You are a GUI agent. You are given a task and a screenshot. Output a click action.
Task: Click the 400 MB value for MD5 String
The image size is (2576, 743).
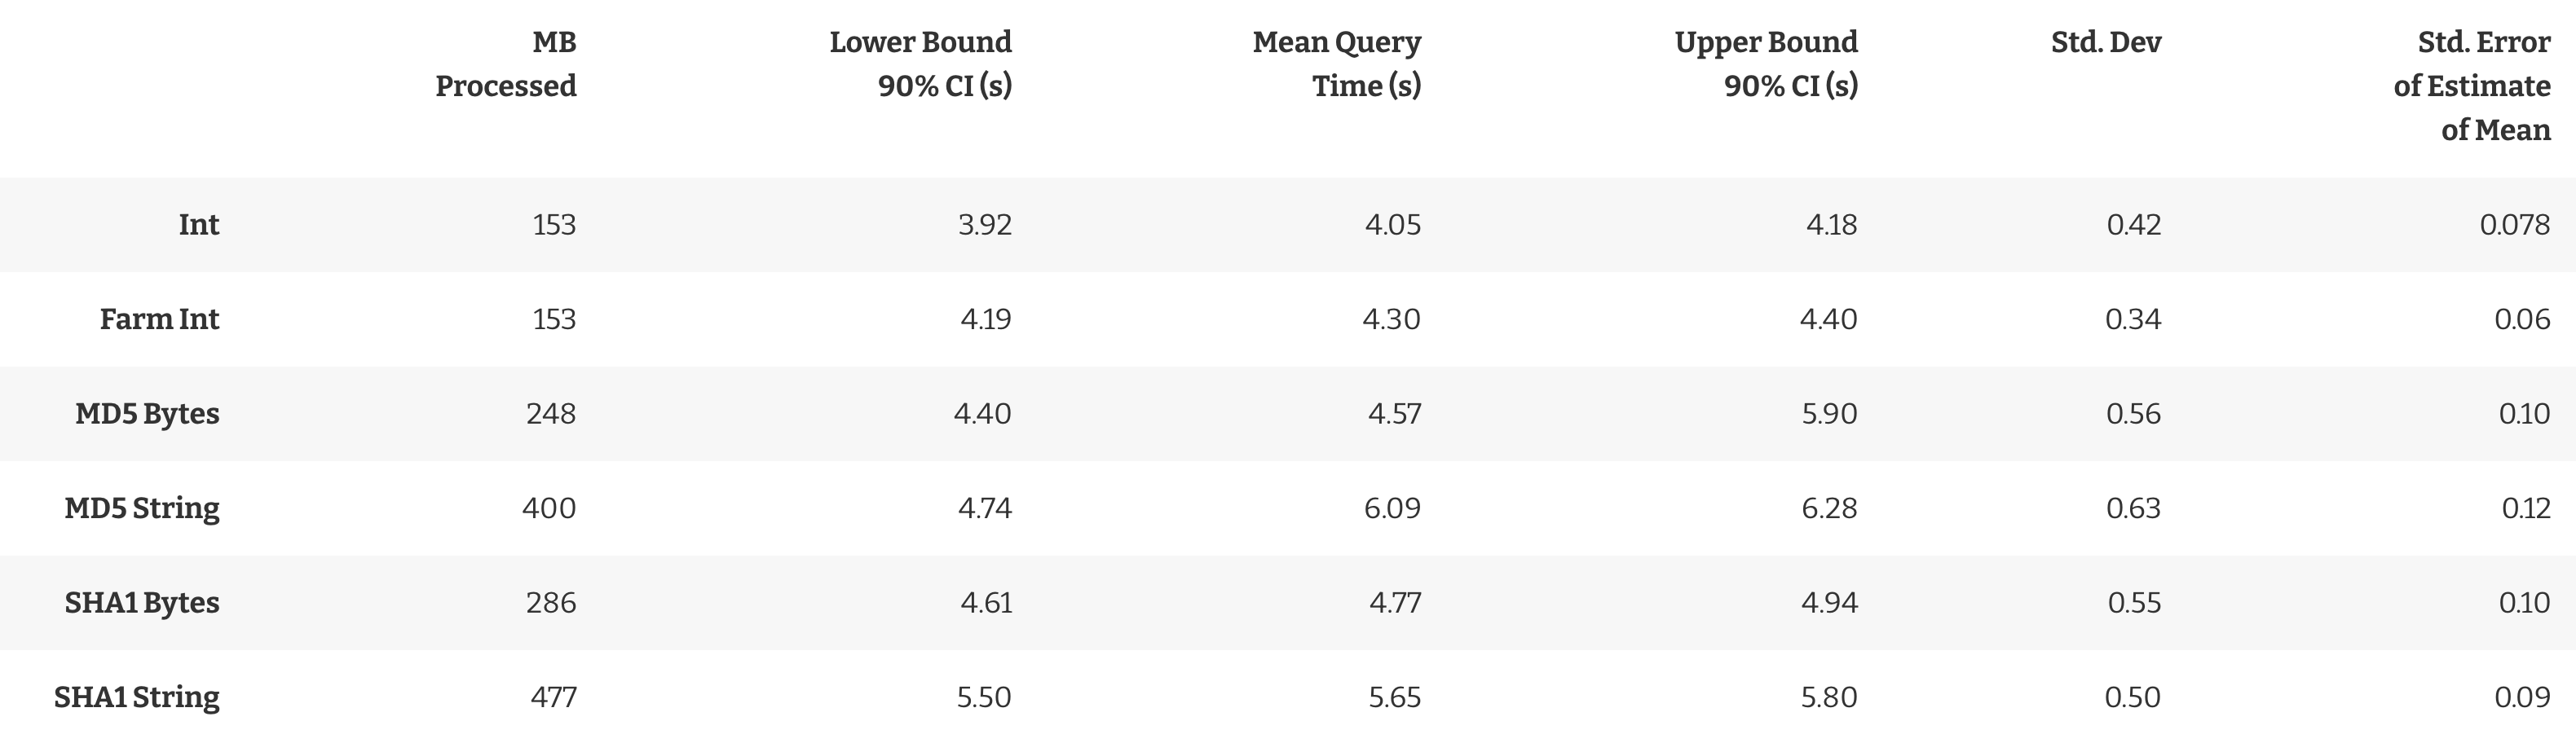pyautogui.click(x=549, y=508)
